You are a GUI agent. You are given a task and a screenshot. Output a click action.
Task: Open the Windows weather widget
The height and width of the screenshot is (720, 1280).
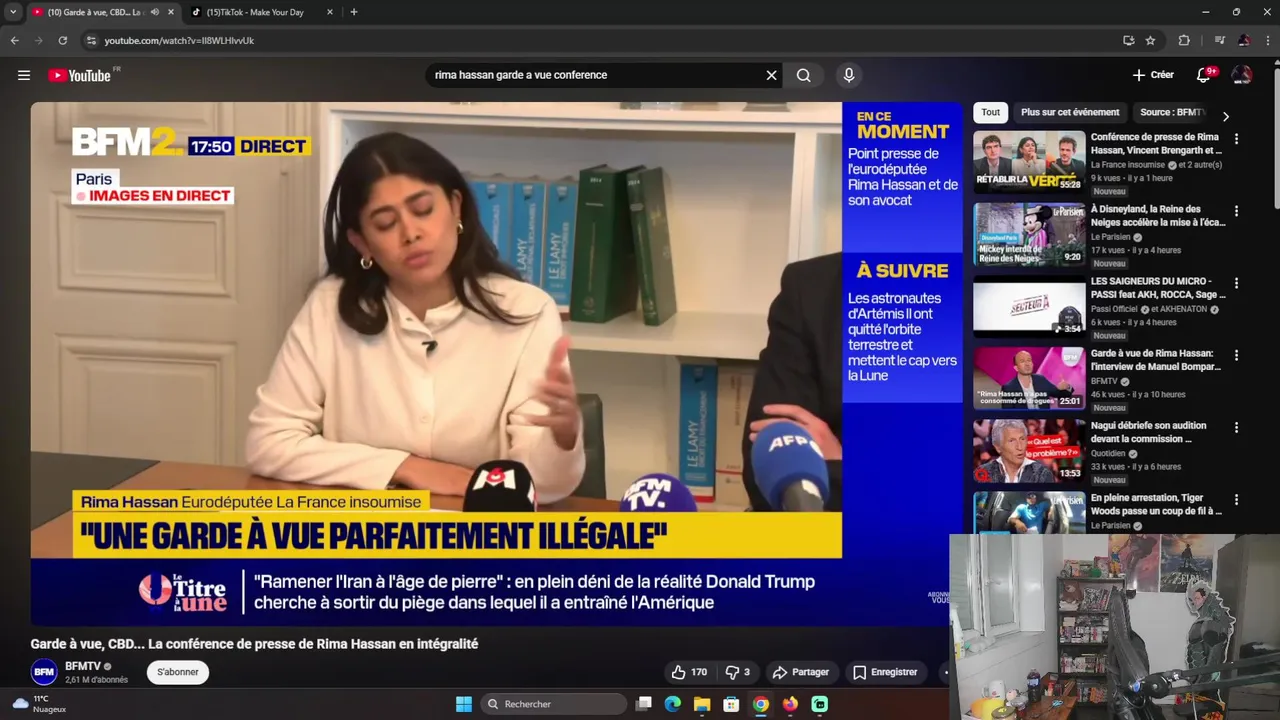[x=39, y=704]
